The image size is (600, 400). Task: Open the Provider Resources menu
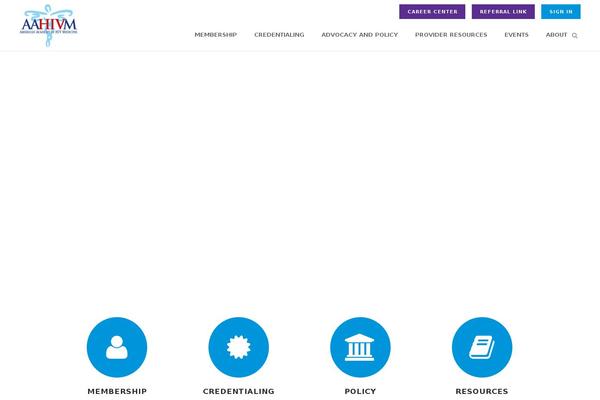(451, 35)
